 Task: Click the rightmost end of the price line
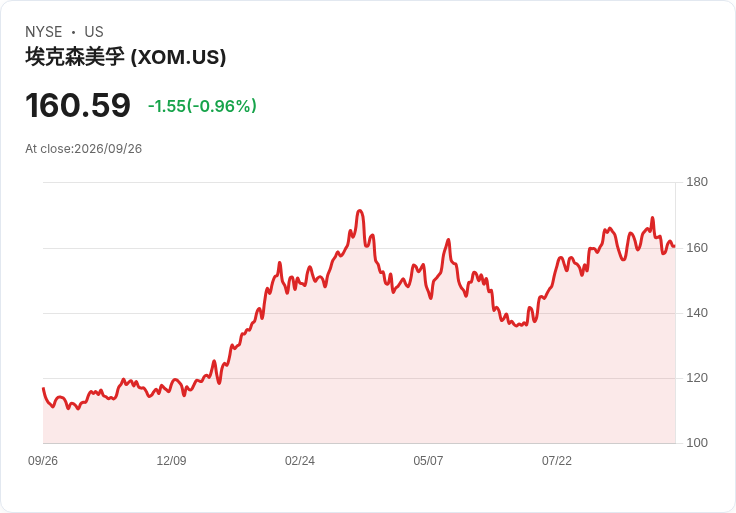(x=674, y=246)
